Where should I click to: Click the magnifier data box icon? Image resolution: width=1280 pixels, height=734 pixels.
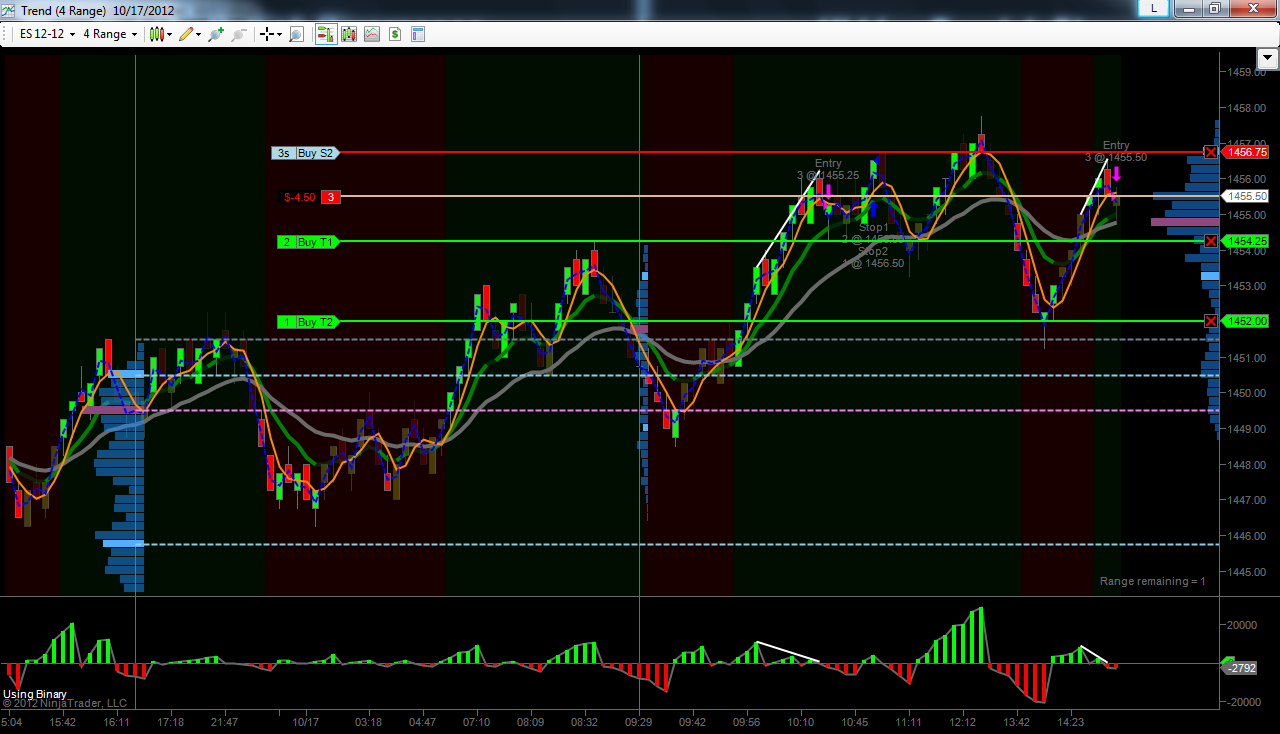point(296,34)
